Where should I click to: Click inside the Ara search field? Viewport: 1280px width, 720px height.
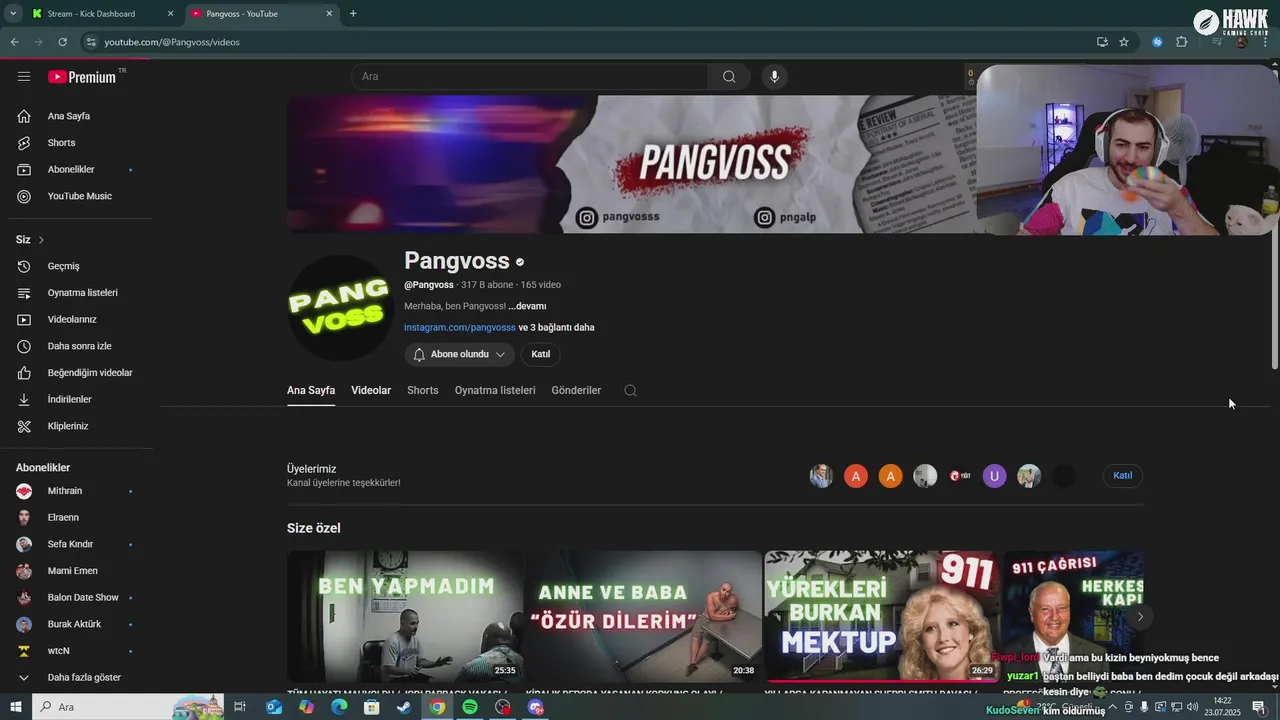tap(529, 77)
